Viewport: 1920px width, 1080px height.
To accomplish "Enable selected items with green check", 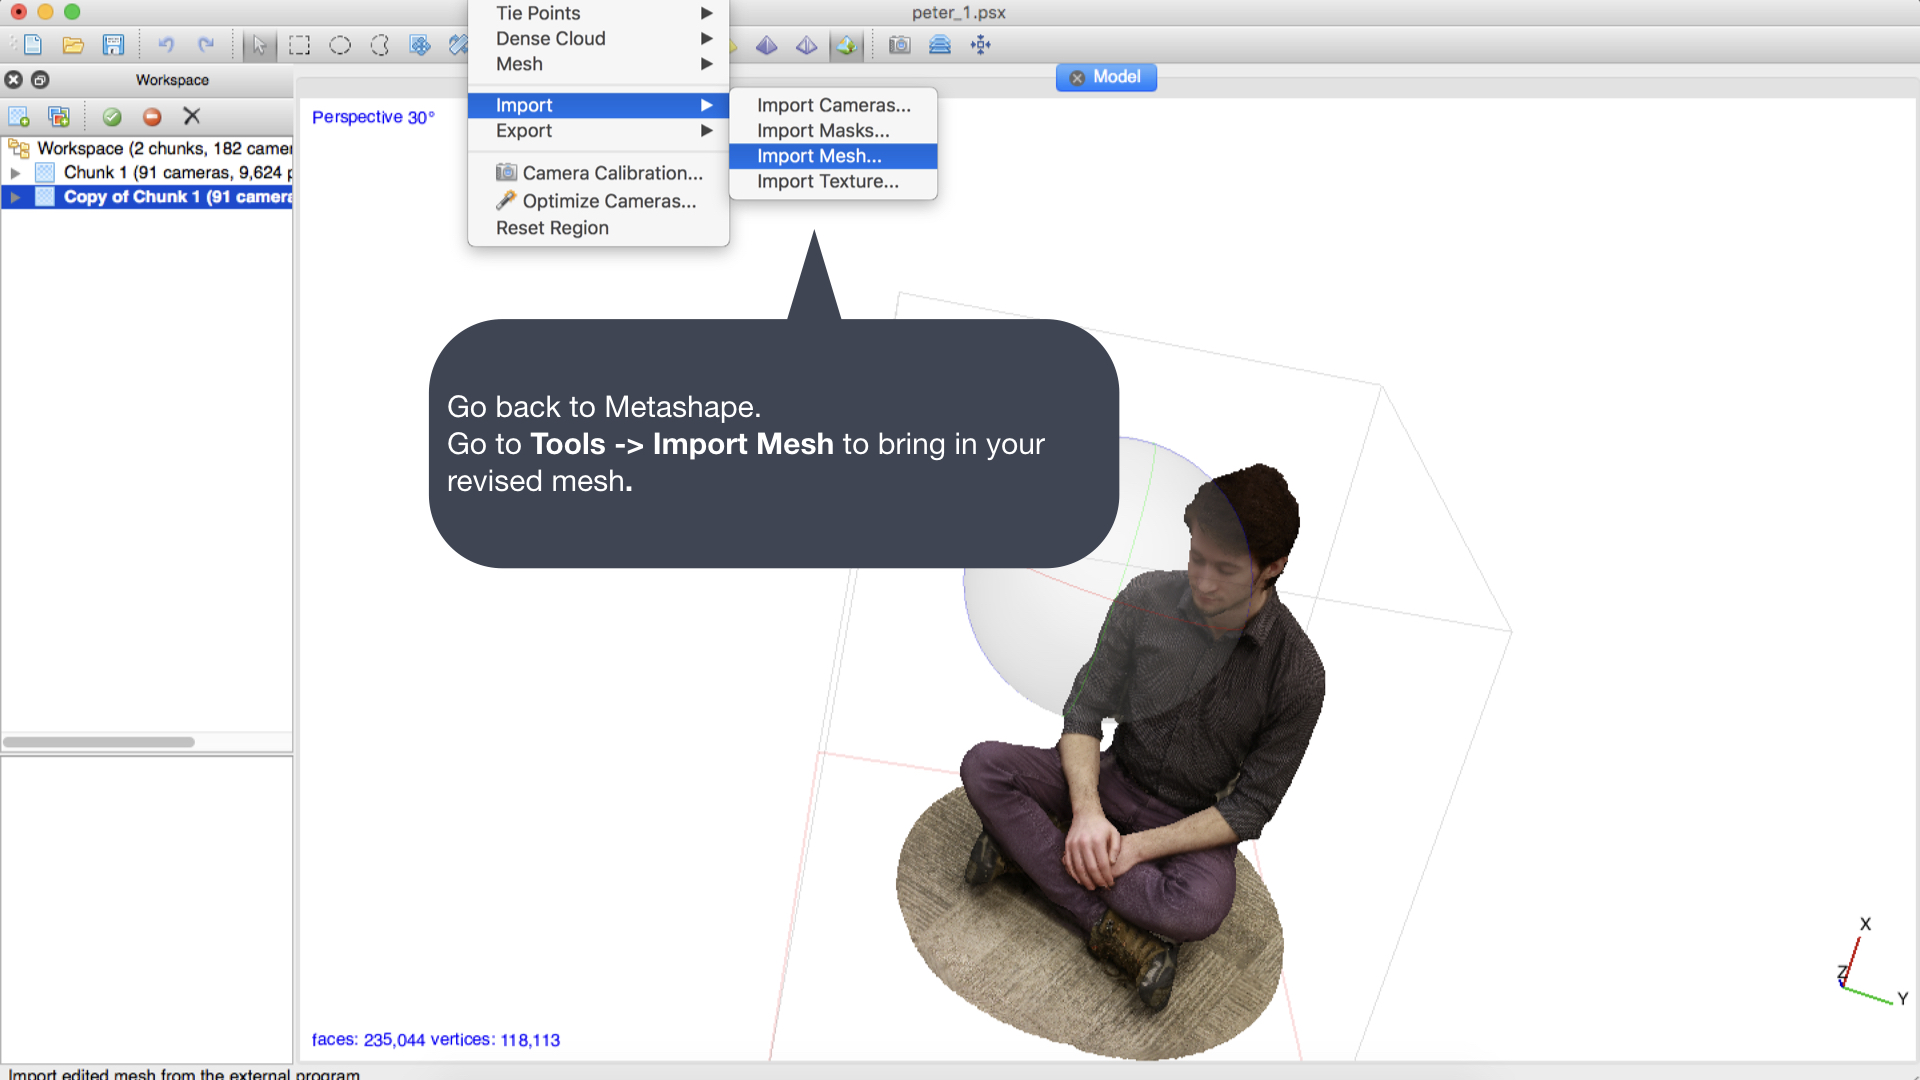I will pyautogui.click(x=112, y=117).
